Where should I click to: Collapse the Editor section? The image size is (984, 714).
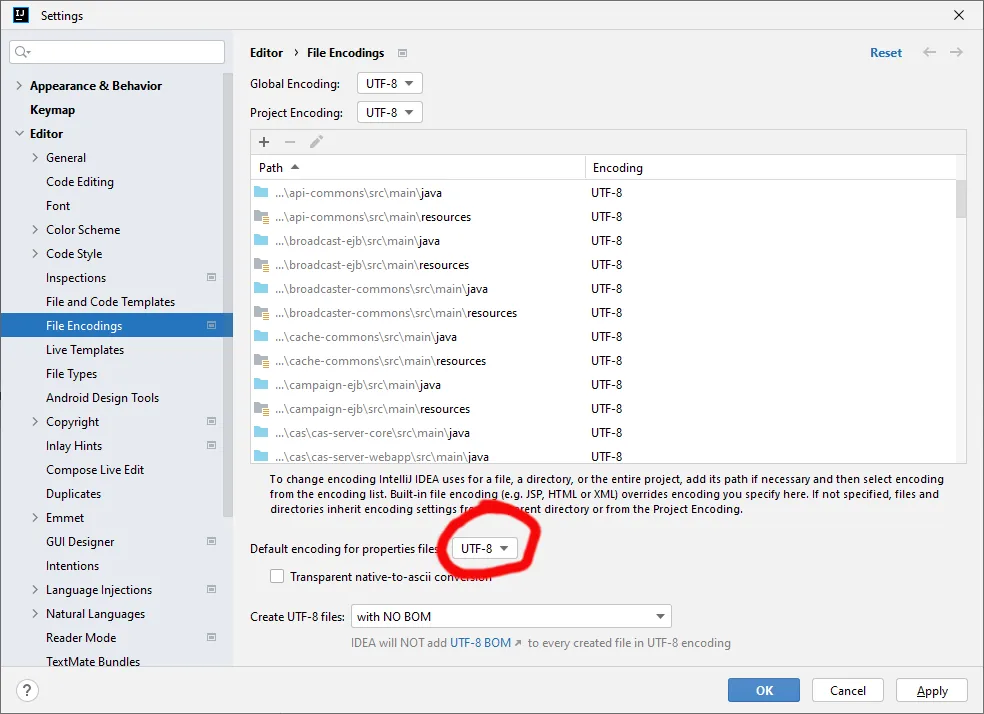point(19,134)
